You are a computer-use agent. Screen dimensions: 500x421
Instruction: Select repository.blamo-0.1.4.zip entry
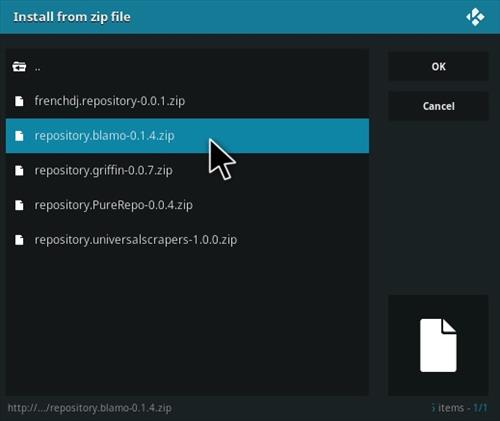click(187, 136)
